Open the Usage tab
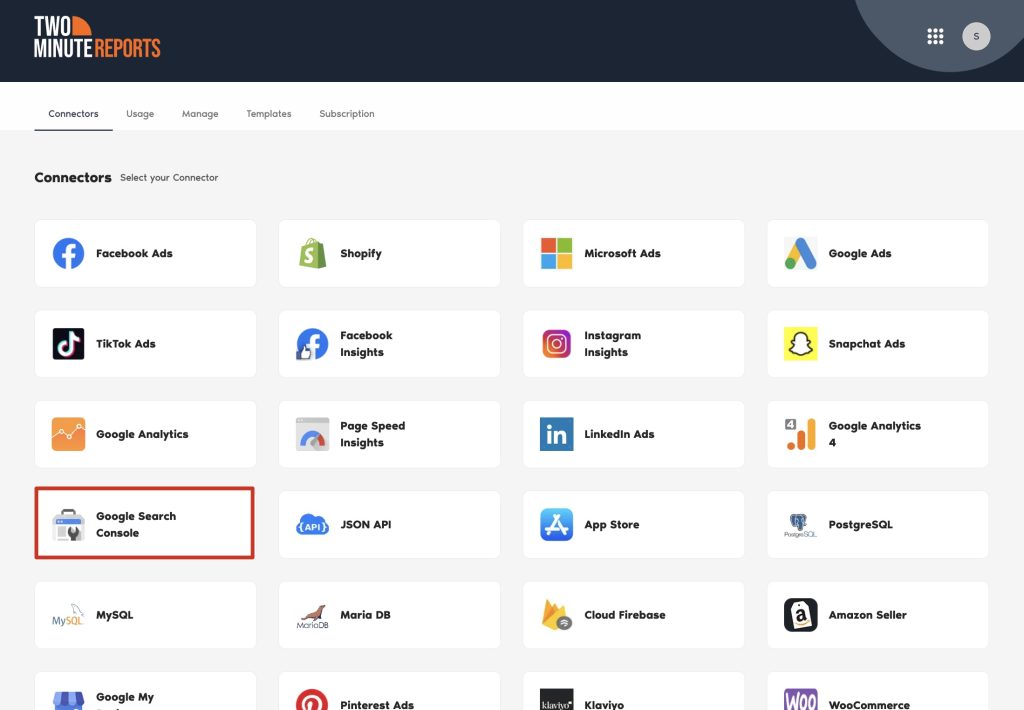Image resolution: width=1024 pixels, height=710 pixels. point(140,114)
